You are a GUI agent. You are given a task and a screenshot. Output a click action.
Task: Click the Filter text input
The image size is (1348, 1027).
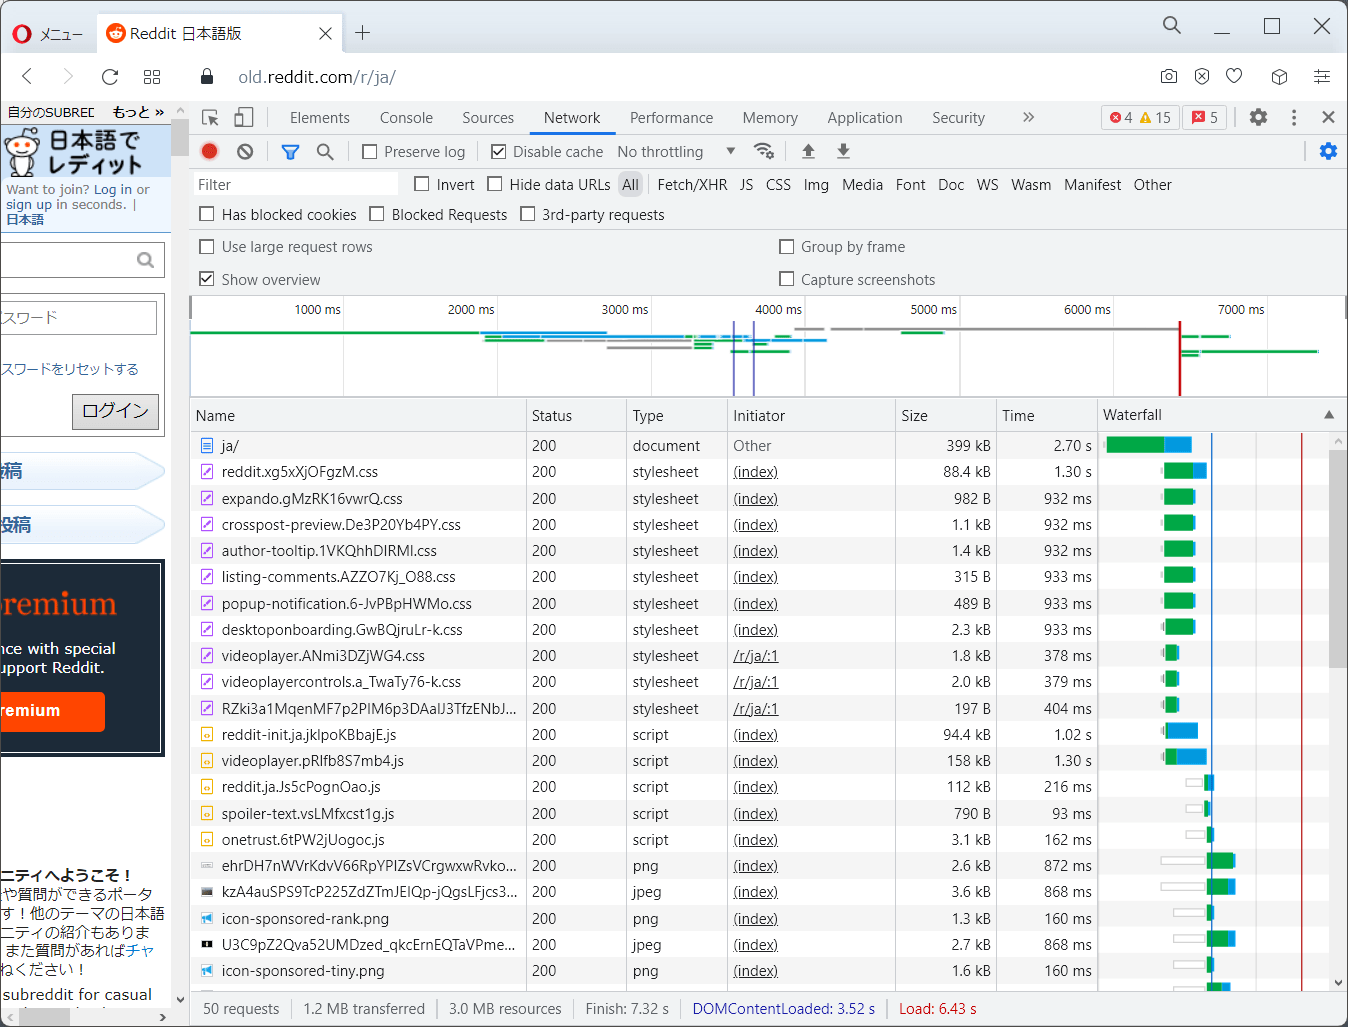(x=295, y=184)
